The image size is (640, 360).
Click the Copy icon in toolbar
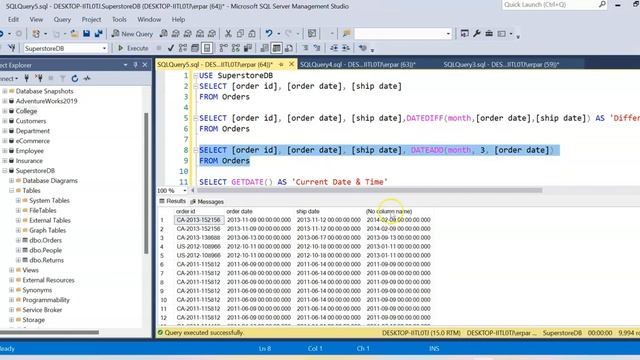pos(240,34)
